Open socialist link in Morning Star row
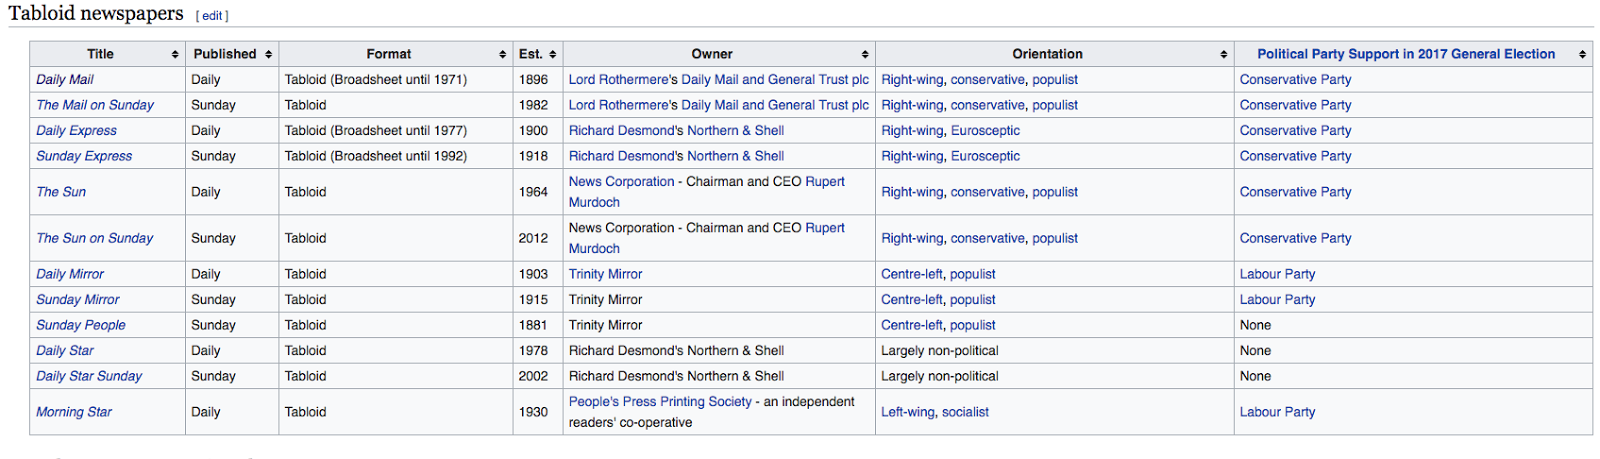Screen dimensions: 1600x459 click(965, 412)
